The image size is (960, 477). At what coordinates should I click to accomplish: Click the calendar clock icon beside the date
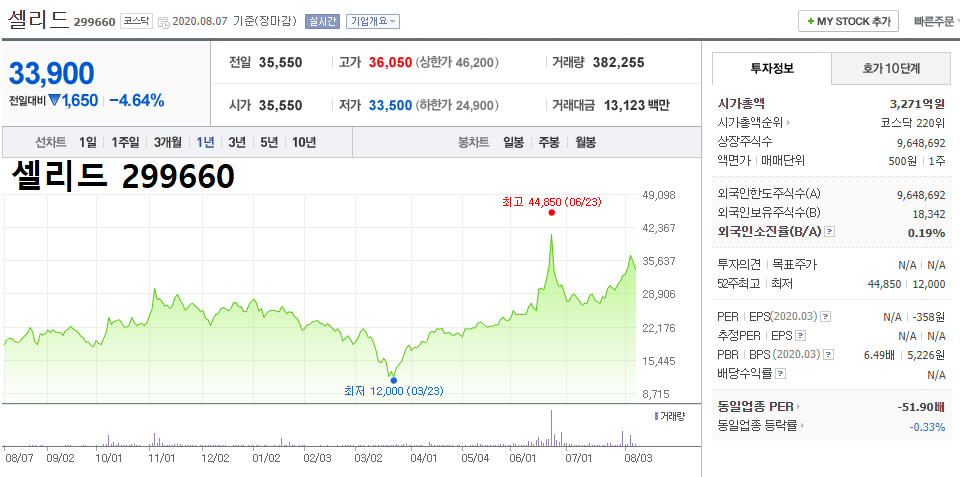tap(164, 22)
